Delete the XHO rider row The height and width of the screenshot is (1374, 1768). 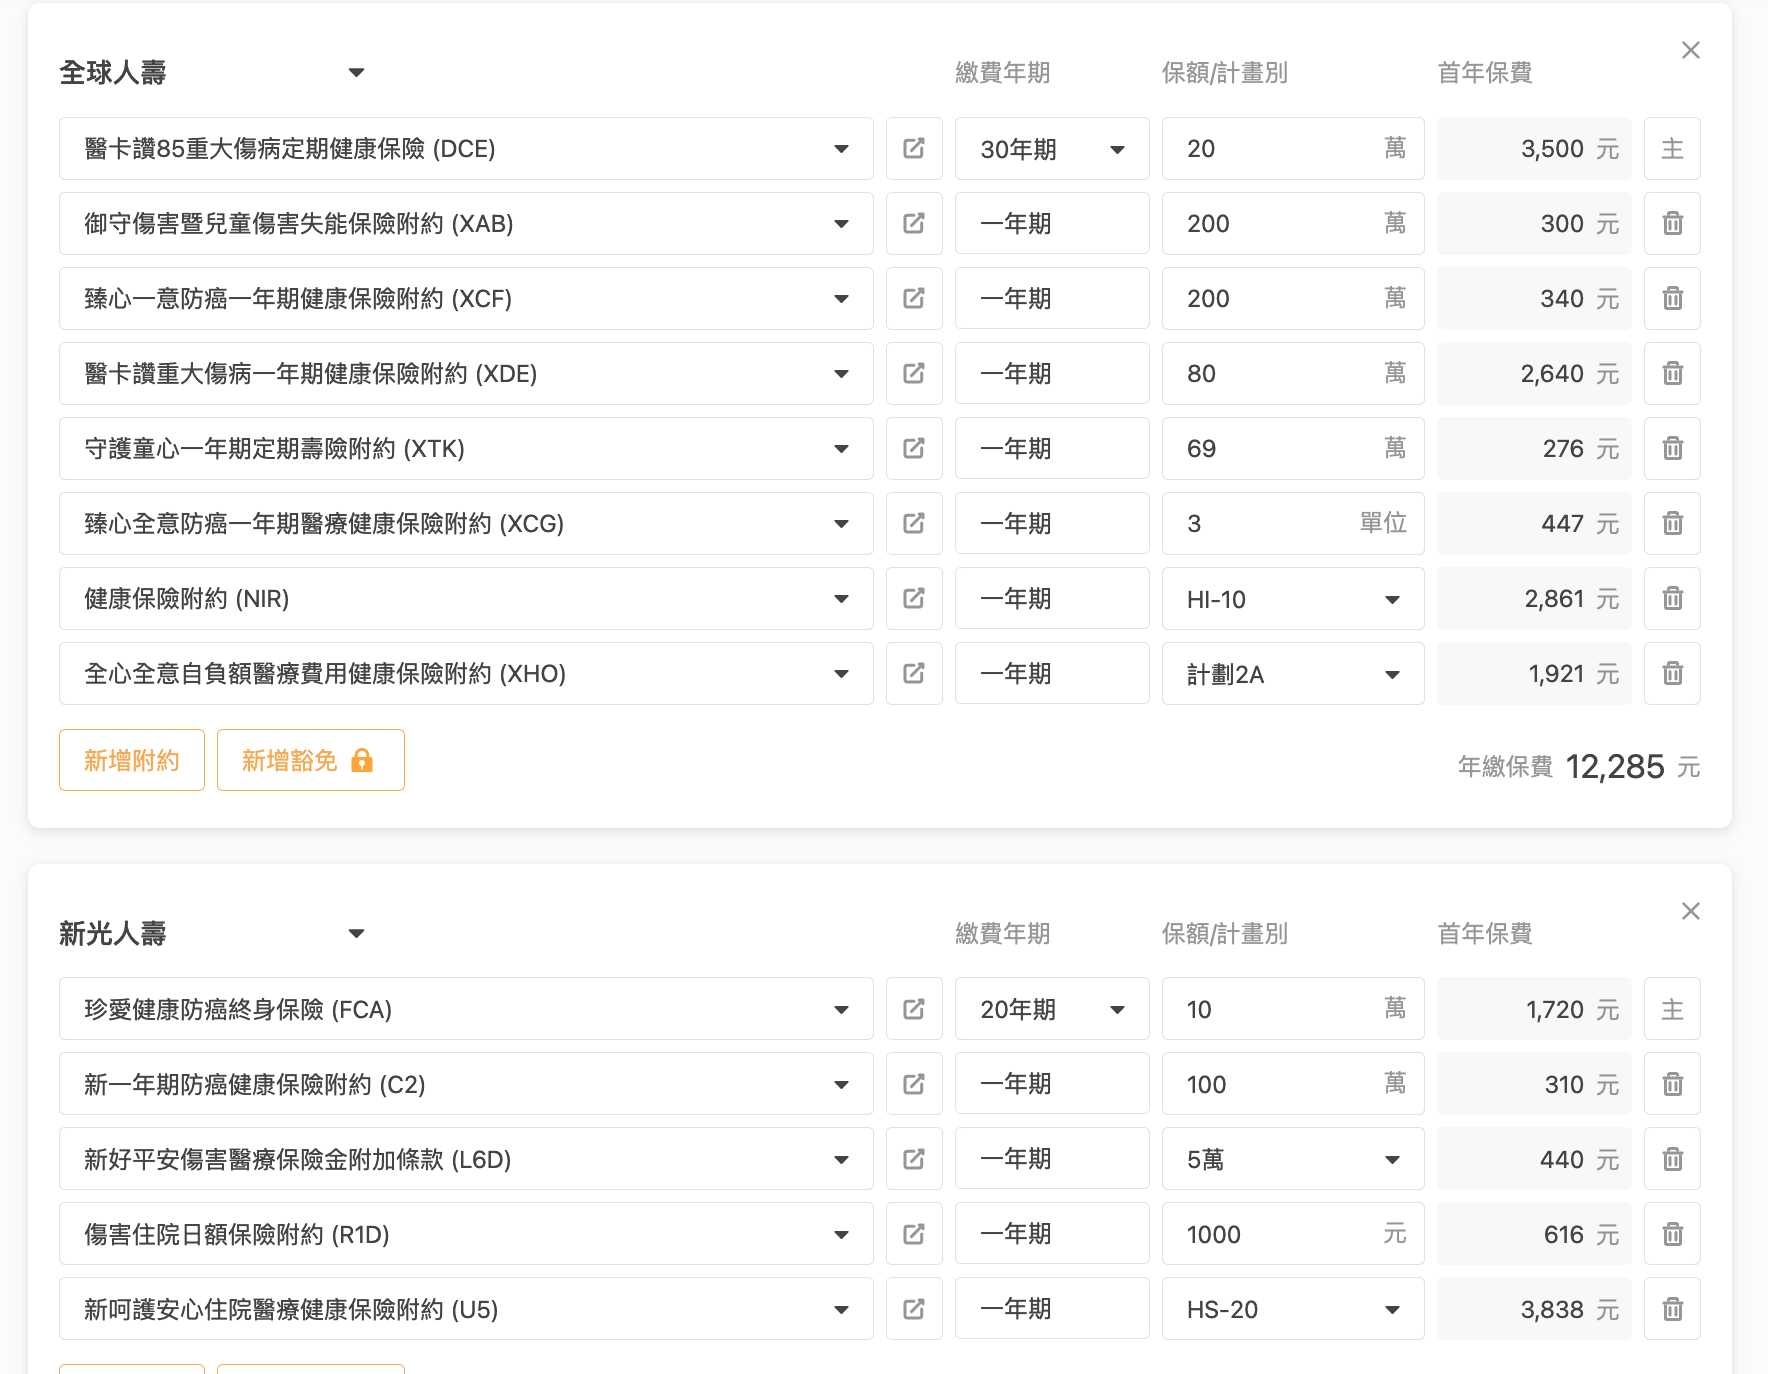[1673, 674]
